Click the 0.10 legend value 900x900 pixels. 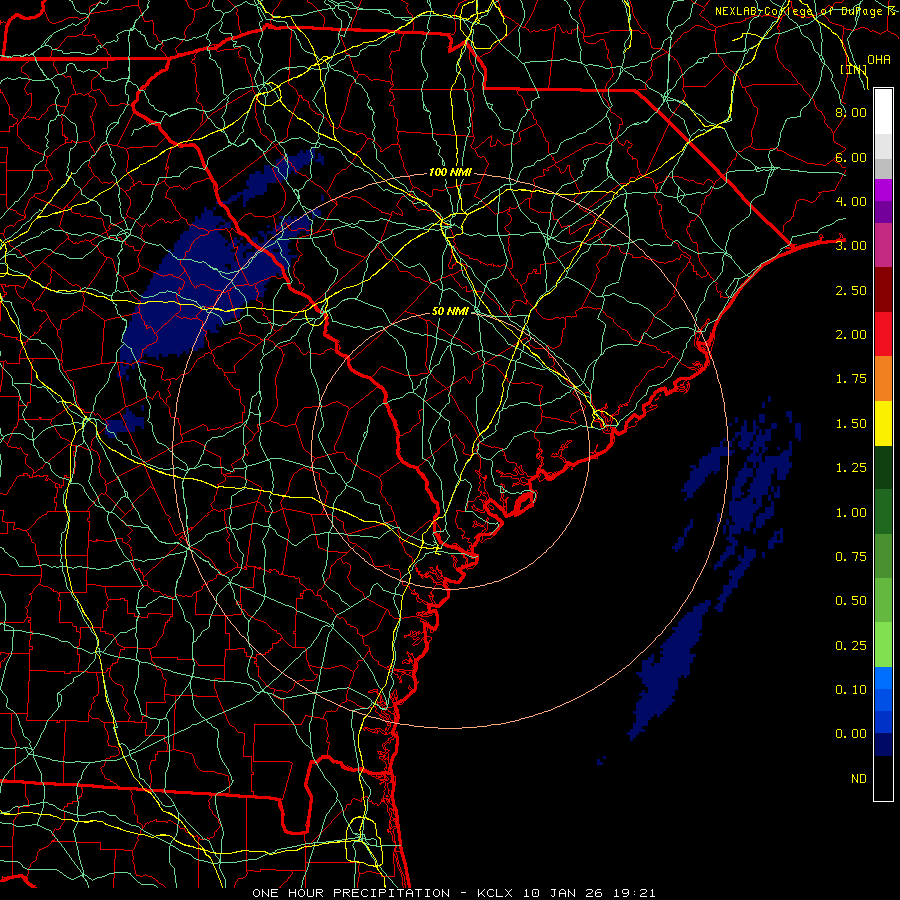[x=851, y=689]
